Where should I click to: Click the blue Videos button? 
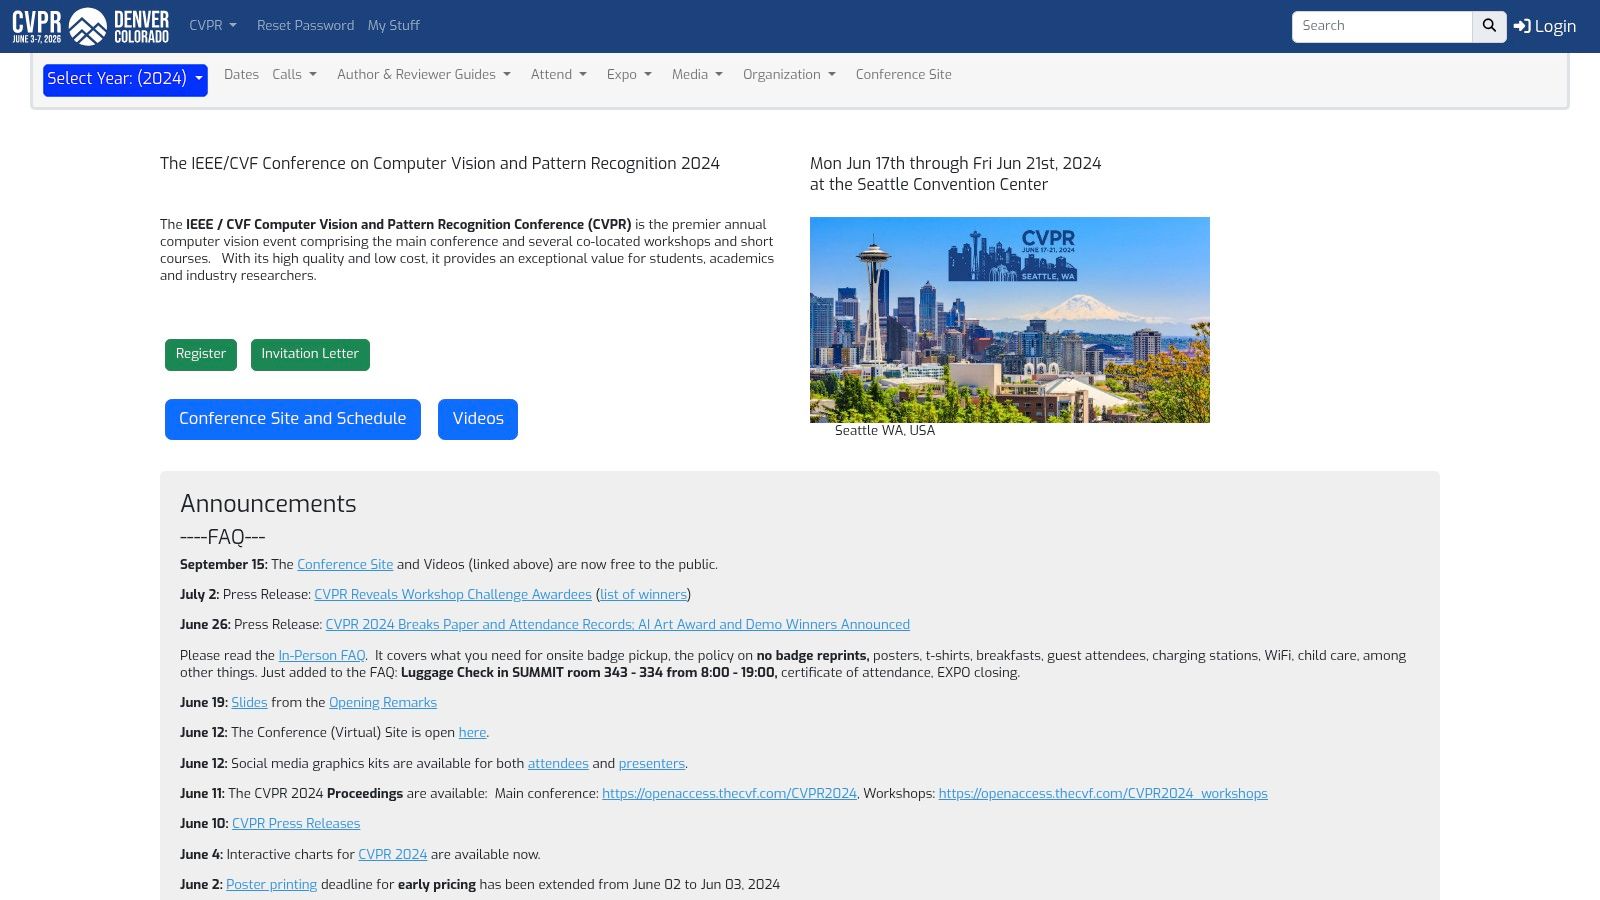(477, 419)
